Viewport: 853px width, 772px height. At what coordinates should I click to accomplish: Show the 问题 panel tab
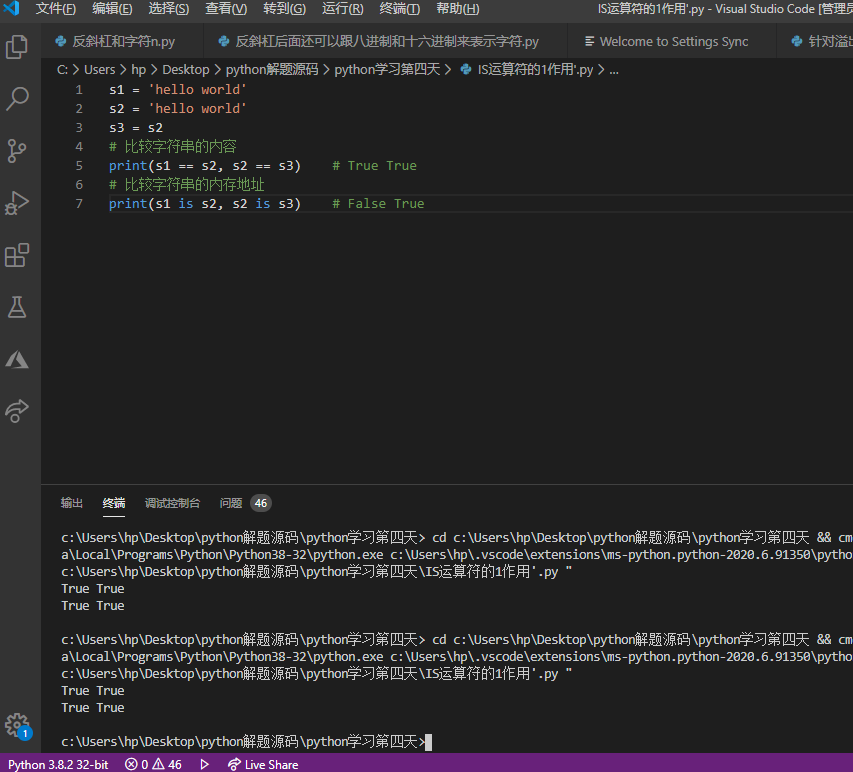[x=231, y=503]
